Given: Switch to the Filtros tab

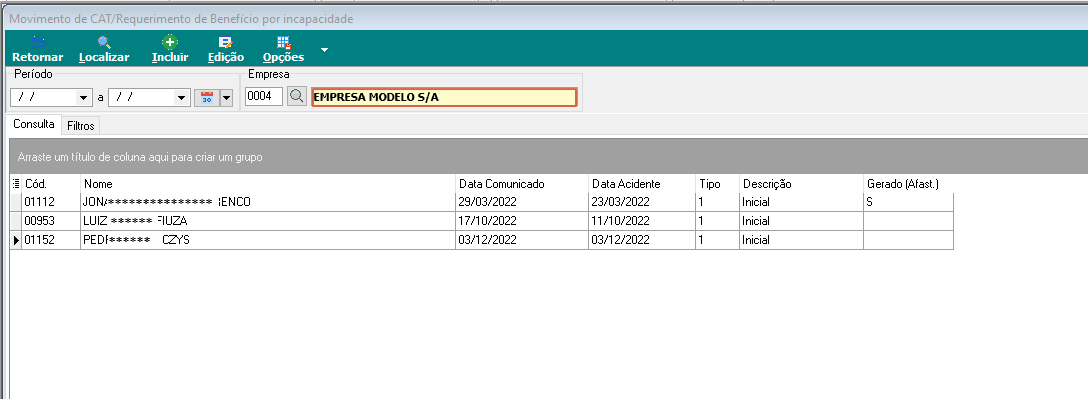Looking at the screenshot, I should 81,126.
